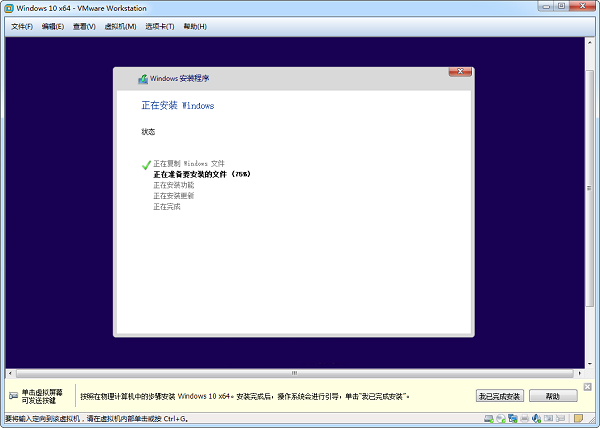Image resolution: width=600 pixels, height=428 pixels.
Task: Click the green checkmark beside the copy files step
Action: [146, 165]
